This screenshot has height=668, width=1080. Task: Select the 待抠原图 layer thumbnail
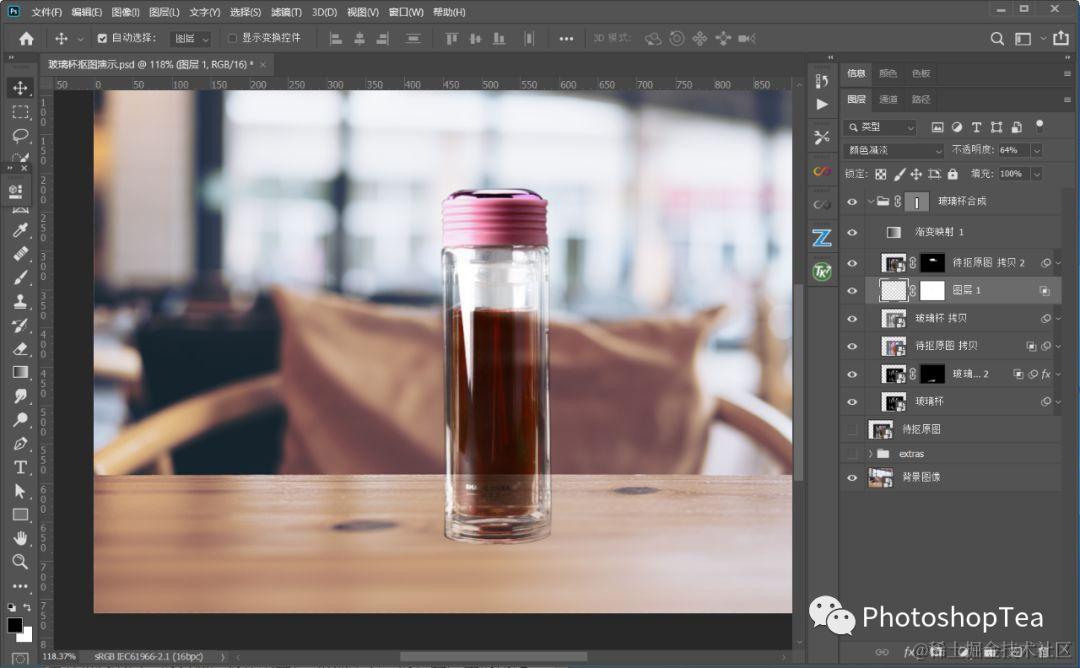pyautogui.click(x=881, y=429)
